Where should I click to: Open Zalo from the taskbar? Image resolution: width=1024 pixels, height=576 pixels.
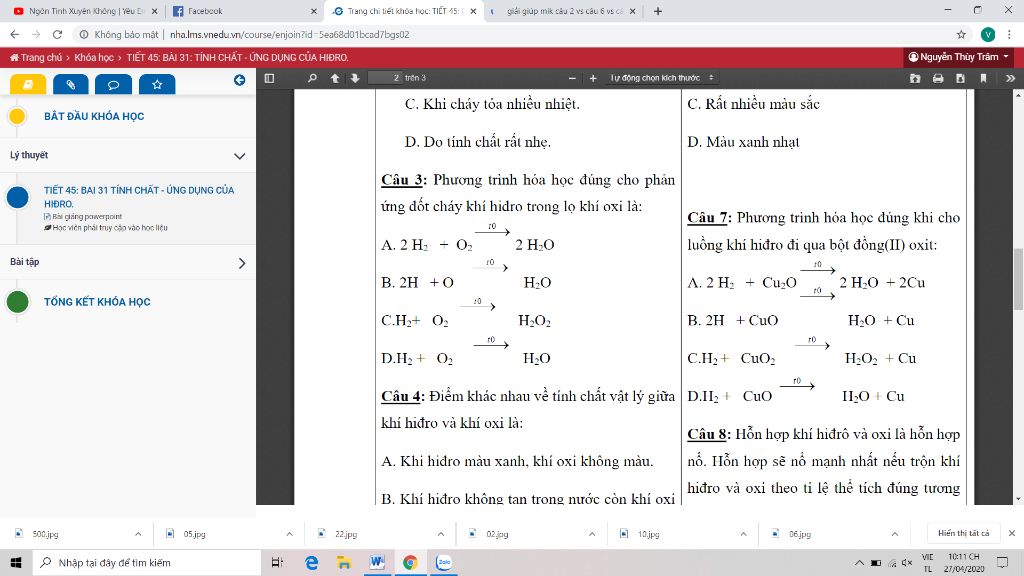pos(443,562)
